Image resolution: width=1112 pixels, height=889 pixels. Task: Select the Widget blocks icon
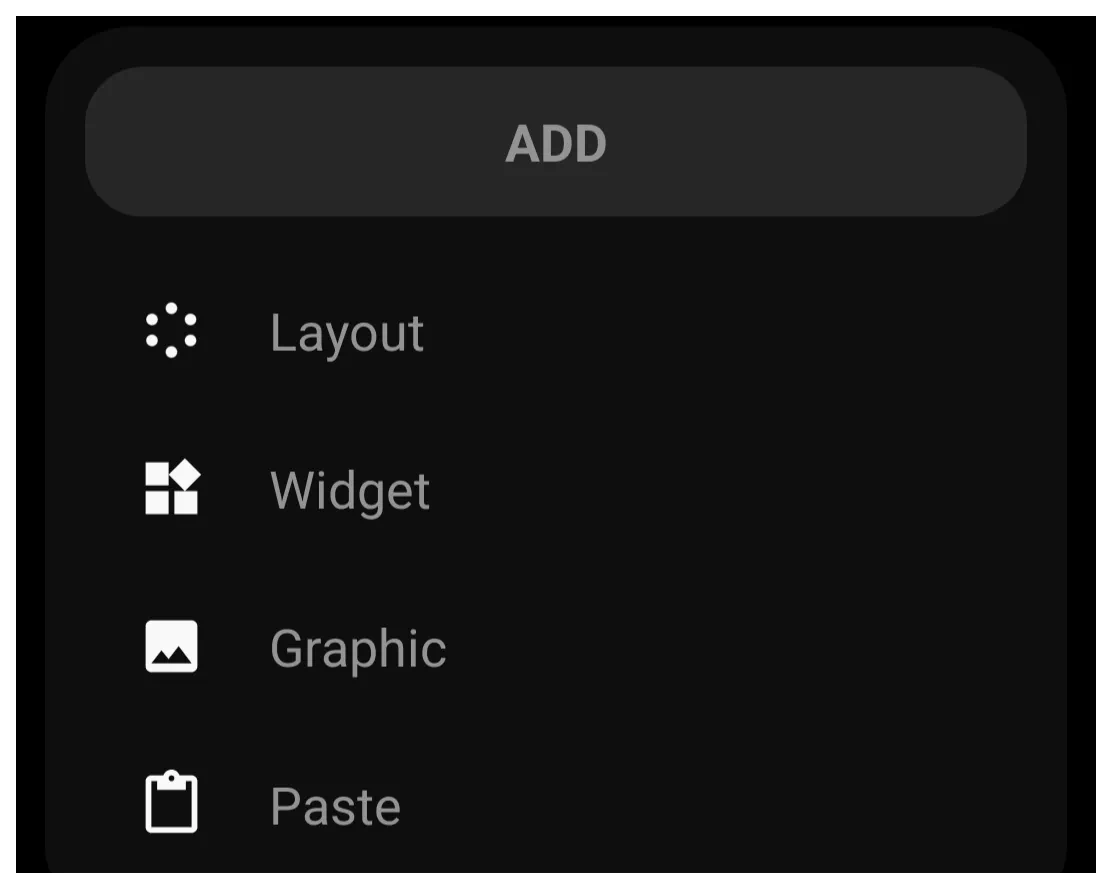point(172,487)
